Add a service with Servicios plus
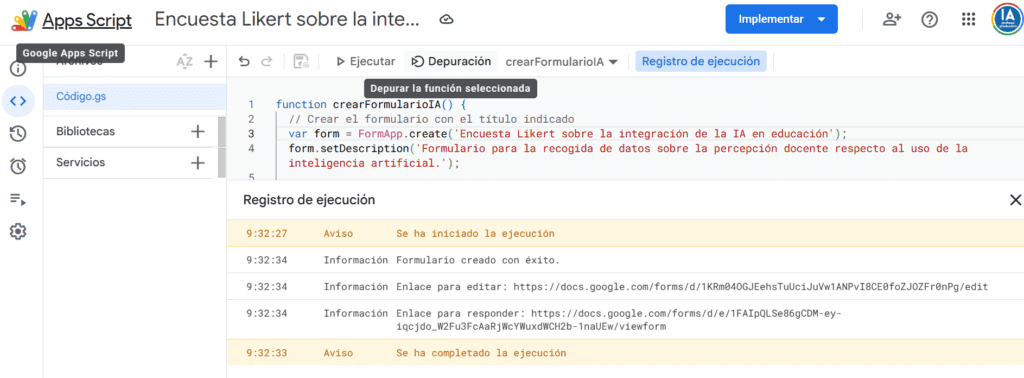1024x378 pixels. (198, 163)
